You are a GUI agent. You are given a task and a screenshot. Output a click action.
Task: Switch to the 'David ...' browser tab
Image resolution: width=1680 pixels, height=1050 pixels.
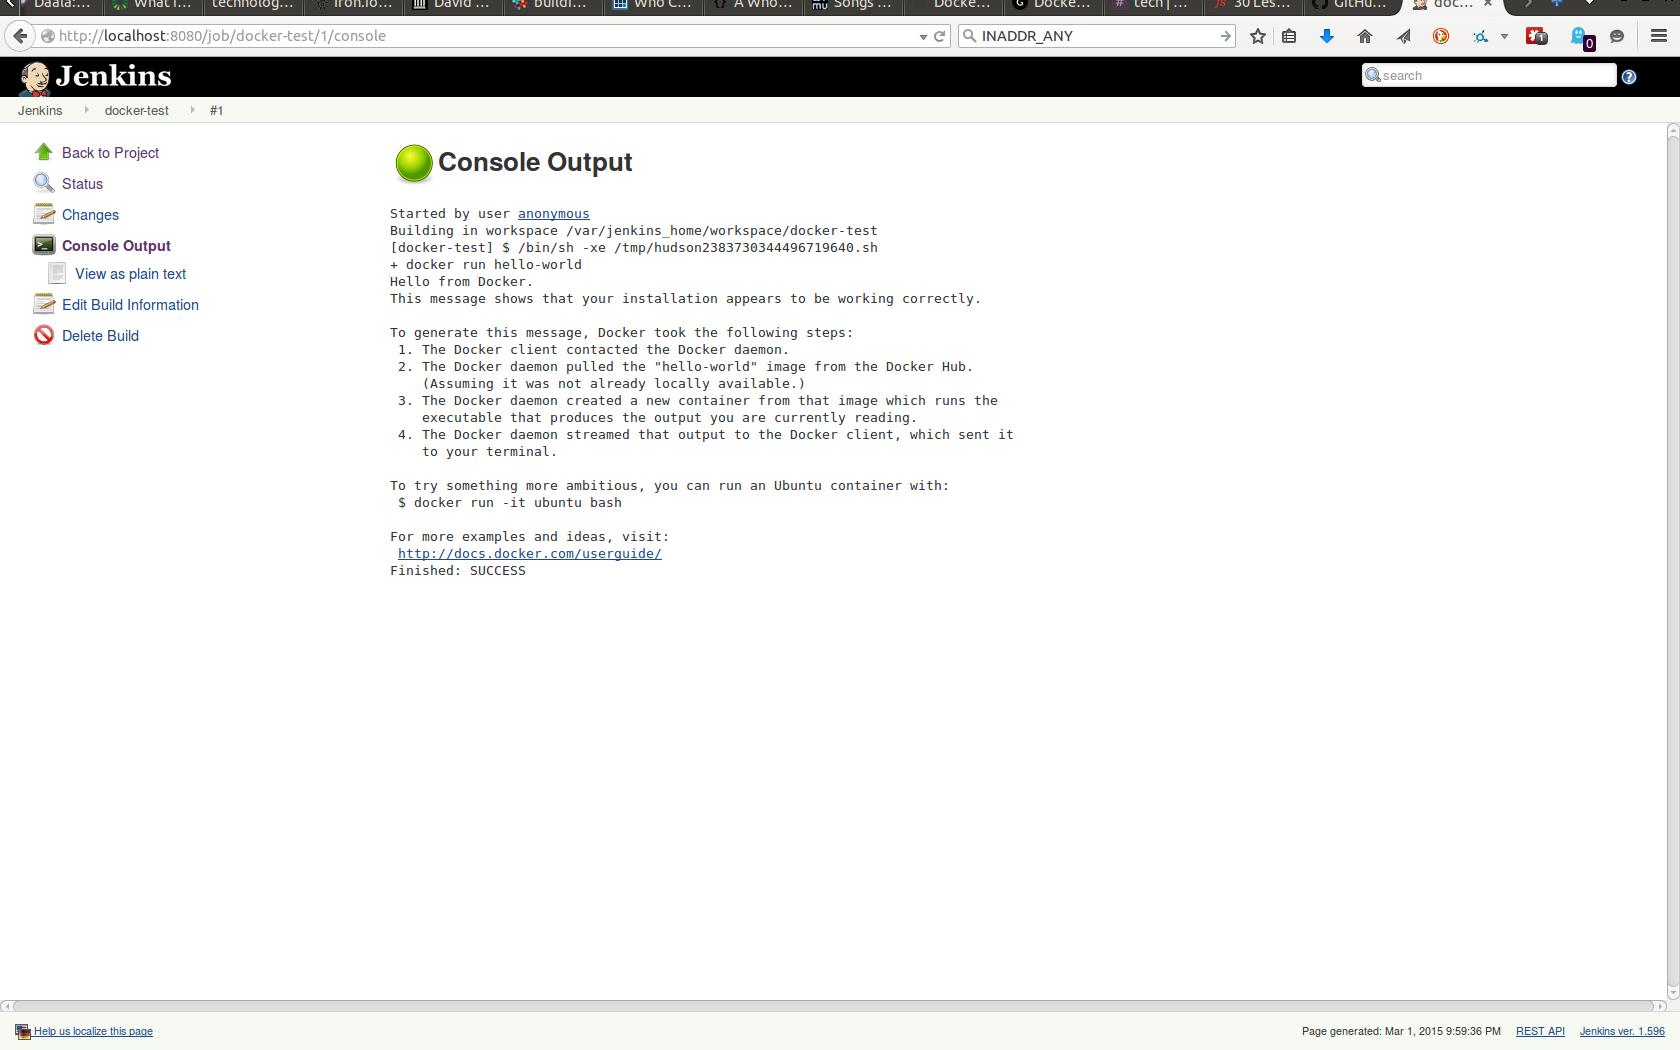(453, 6)
